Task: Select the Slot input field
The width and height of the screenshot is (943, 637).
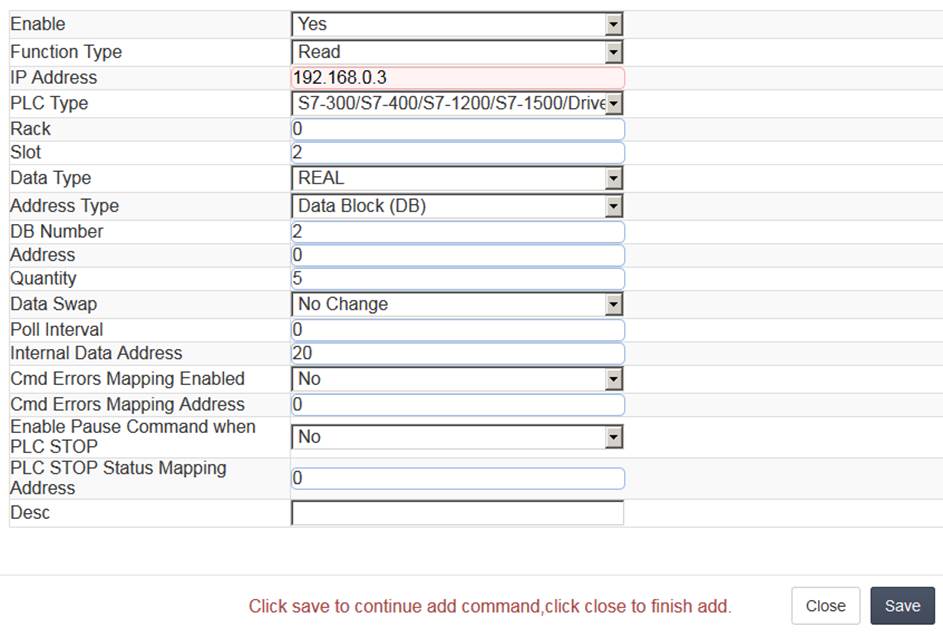Action: 458,153
